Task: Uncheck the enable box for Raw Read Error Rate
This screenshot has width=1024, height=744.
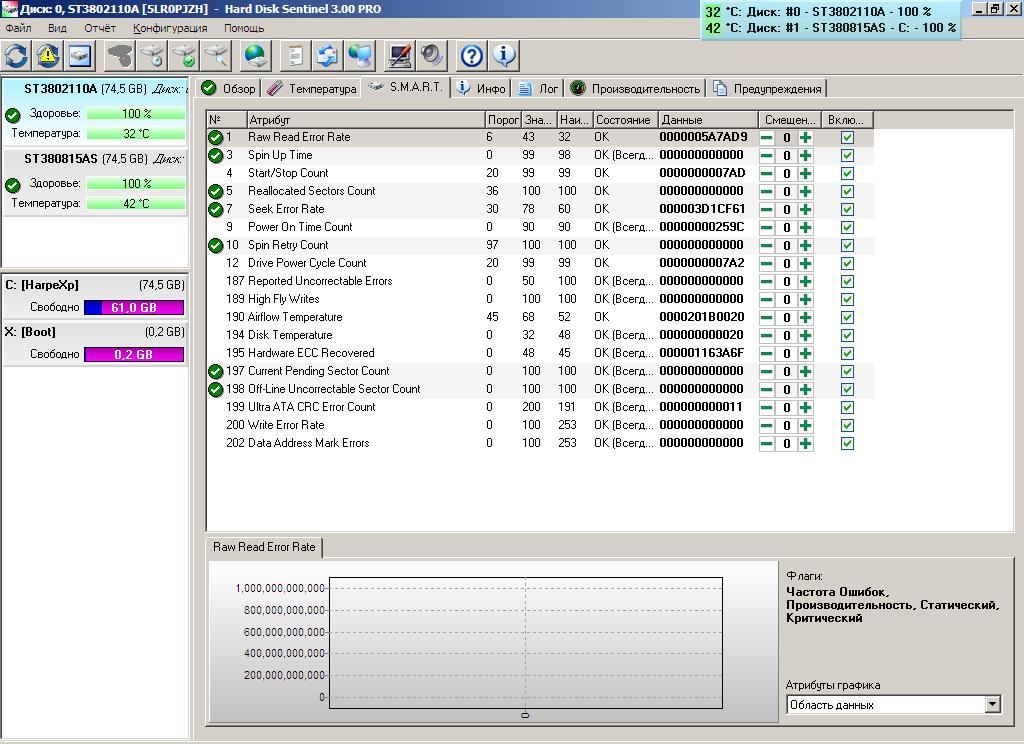Action: click(x=847, y=138)
